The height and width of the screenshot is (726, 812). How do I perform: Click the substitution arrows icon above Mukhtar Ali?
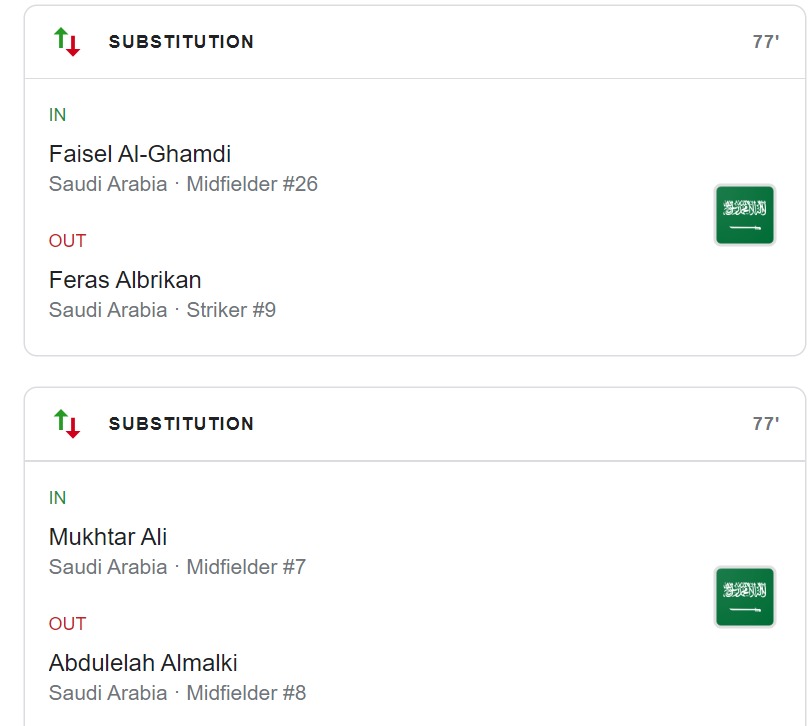point(67,424)
